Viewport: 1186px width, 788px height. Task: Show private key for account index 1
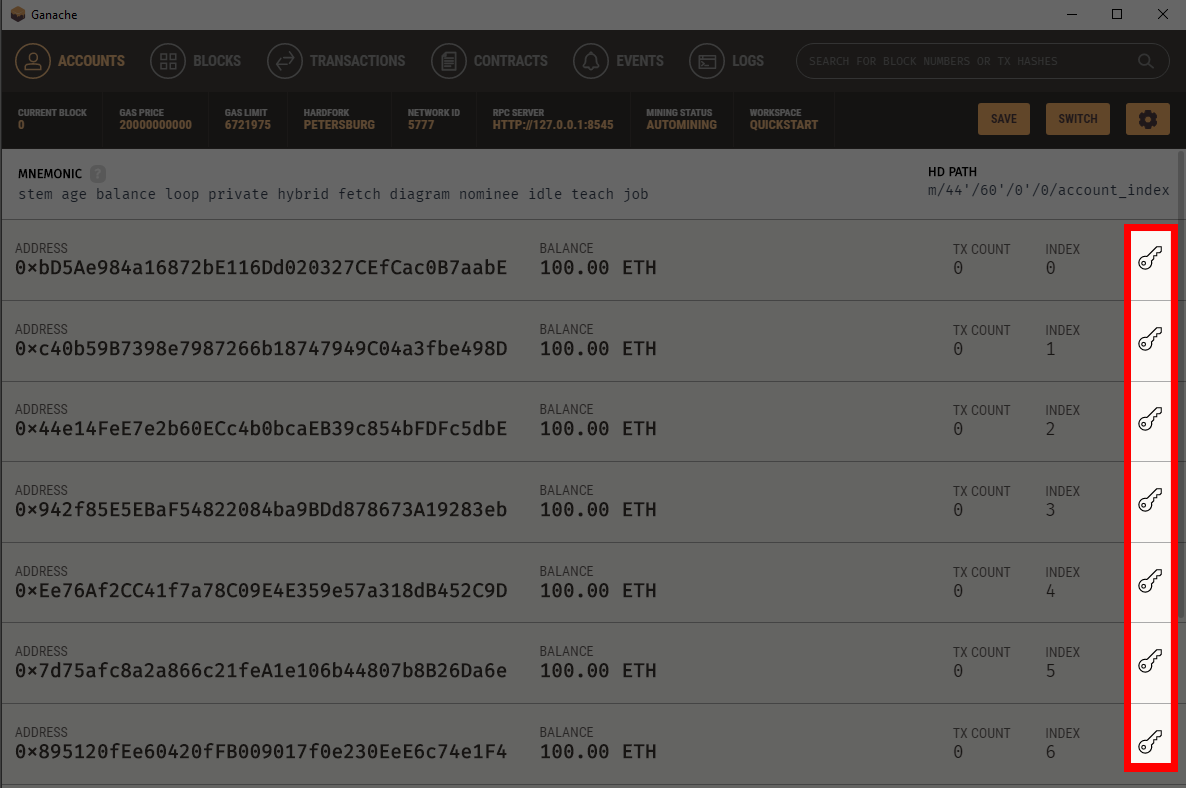(1150, 340)
